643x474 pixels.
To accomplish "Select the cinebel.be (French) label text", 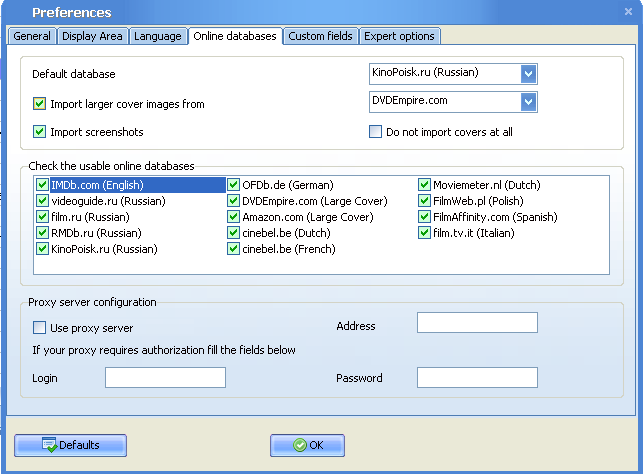I will pyautogui.click(x=289, y=249).
